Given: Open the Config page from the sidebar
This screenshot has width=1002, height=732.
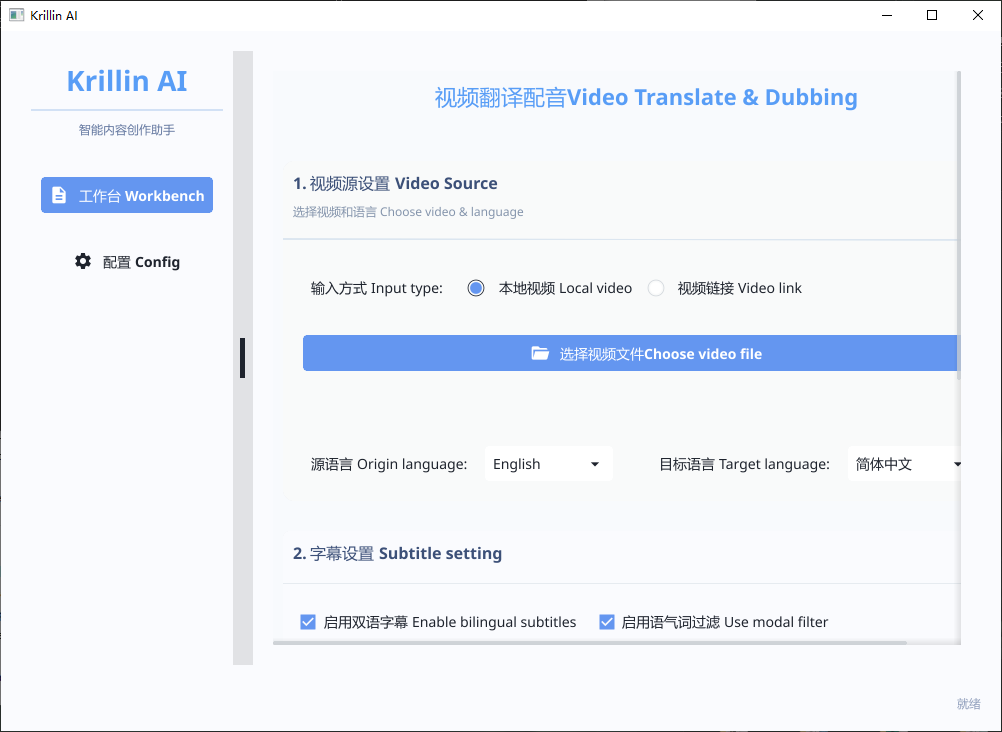Looking at the screenshot, I should [127, 260].
